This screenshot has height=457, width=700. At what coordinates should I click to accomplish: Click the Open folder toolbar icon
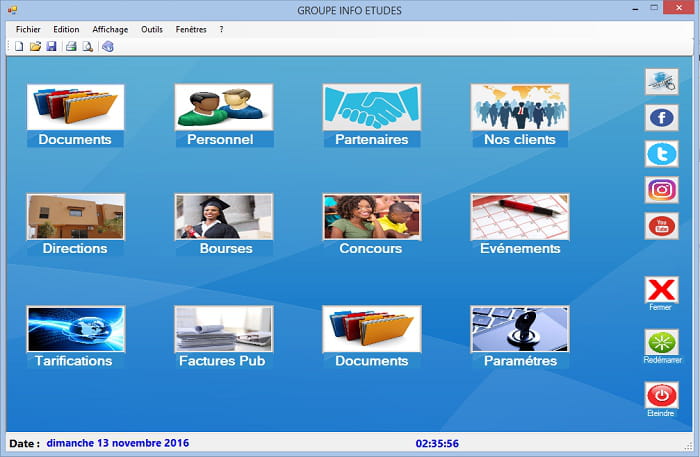pos(35,46)
